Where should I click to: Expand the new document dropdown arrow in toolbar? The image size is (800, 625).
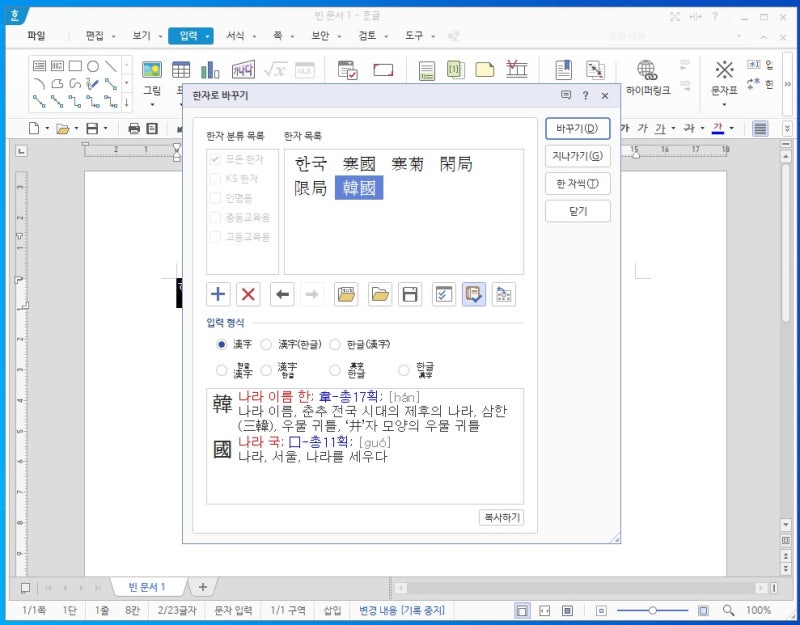pyautogui.click(x=47, y=129)
